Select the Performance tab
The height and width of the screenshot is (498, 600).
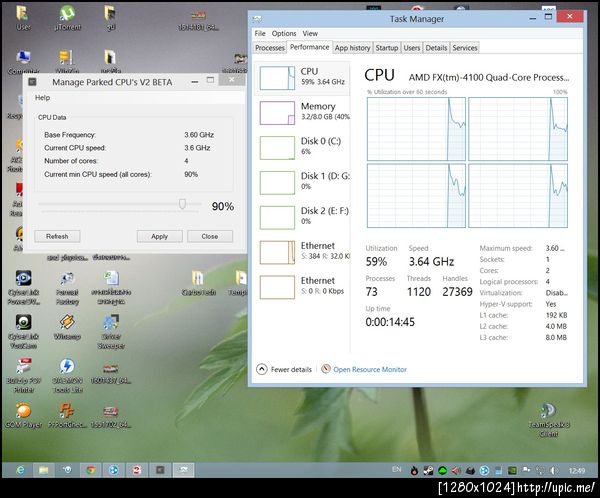point(310,47)
